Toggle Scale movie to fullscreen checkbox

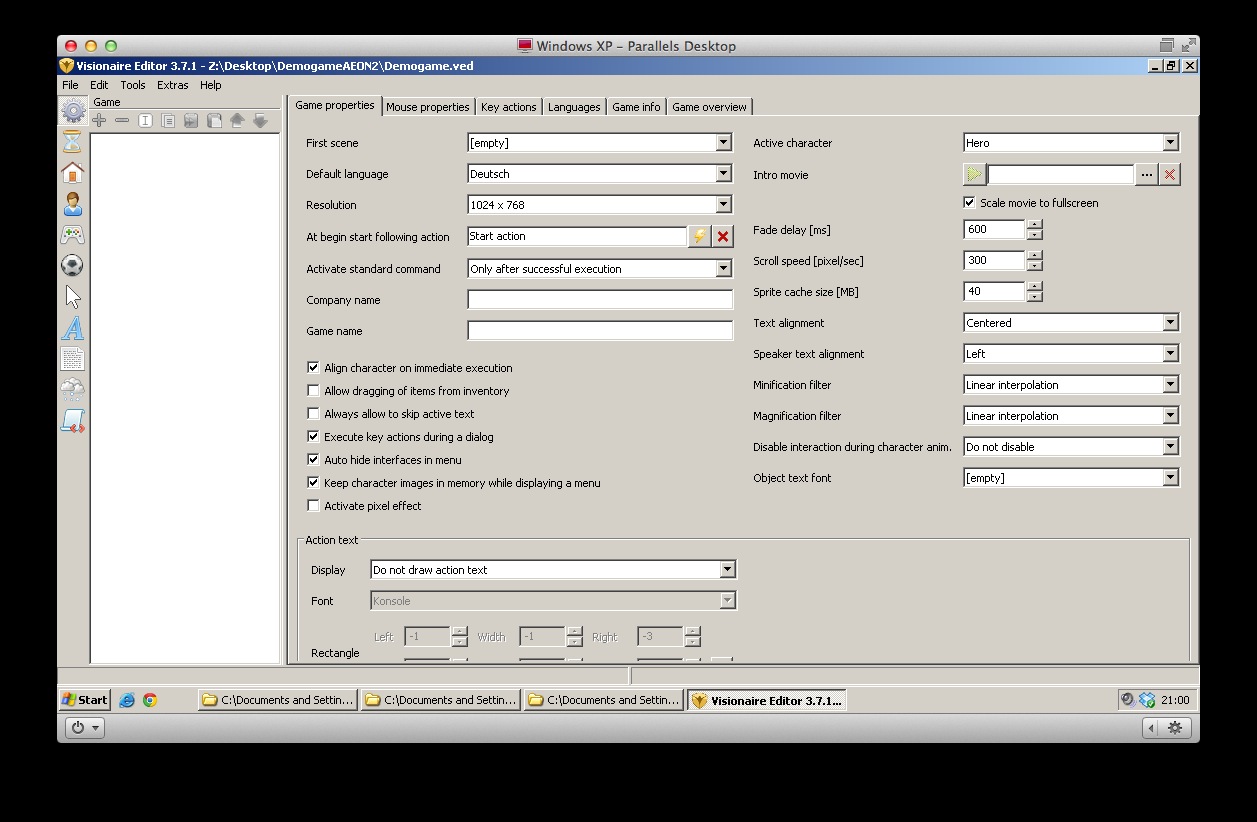pos(969,202)
